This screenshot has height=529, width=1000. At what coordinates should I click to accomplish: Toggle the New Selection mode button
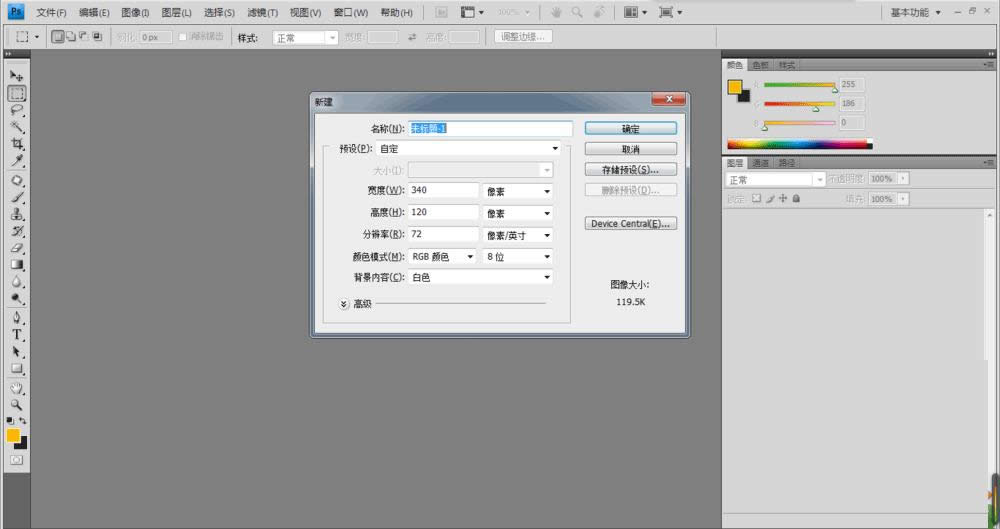(x=57, y=37)
